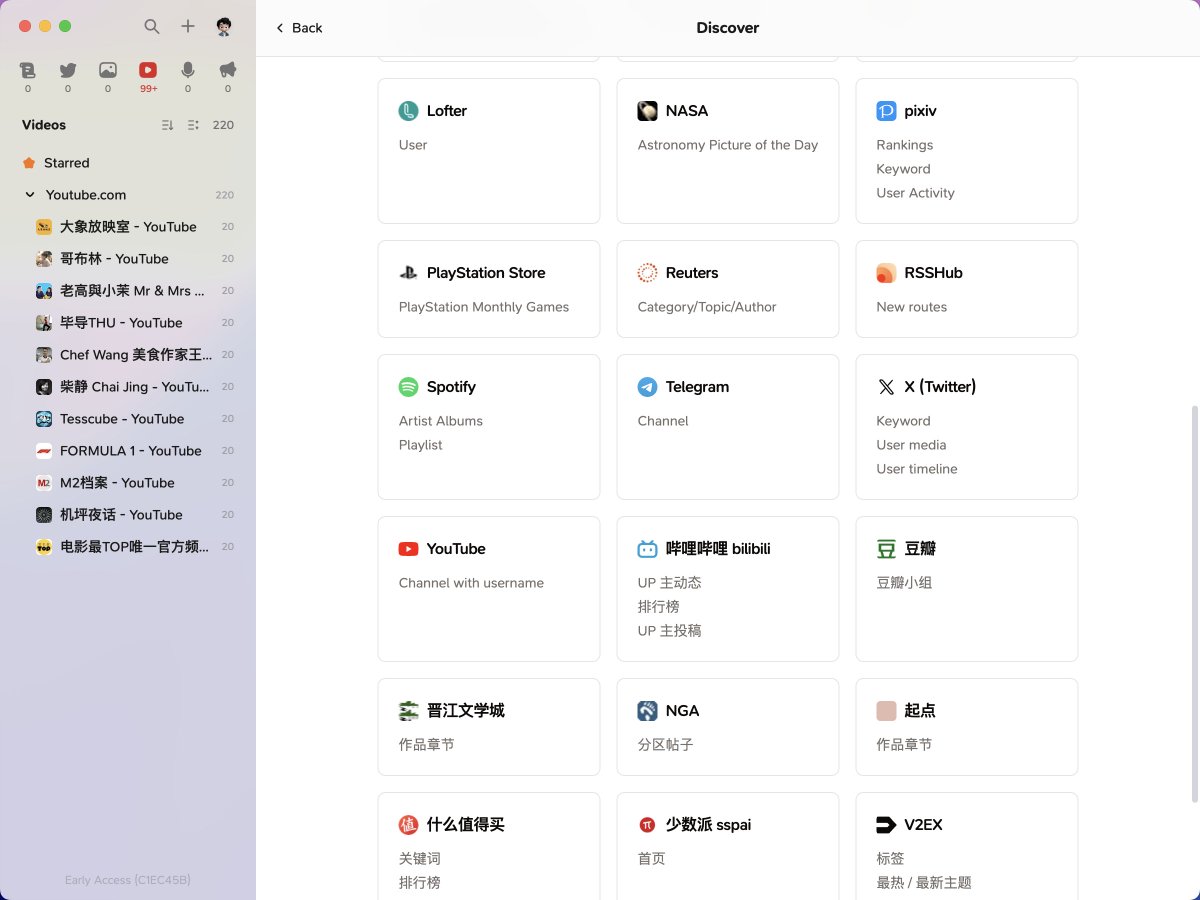Switch to the Notifications megaphone view icon
The height and width of the screenshot is (900, 1200).
(228, 70)
